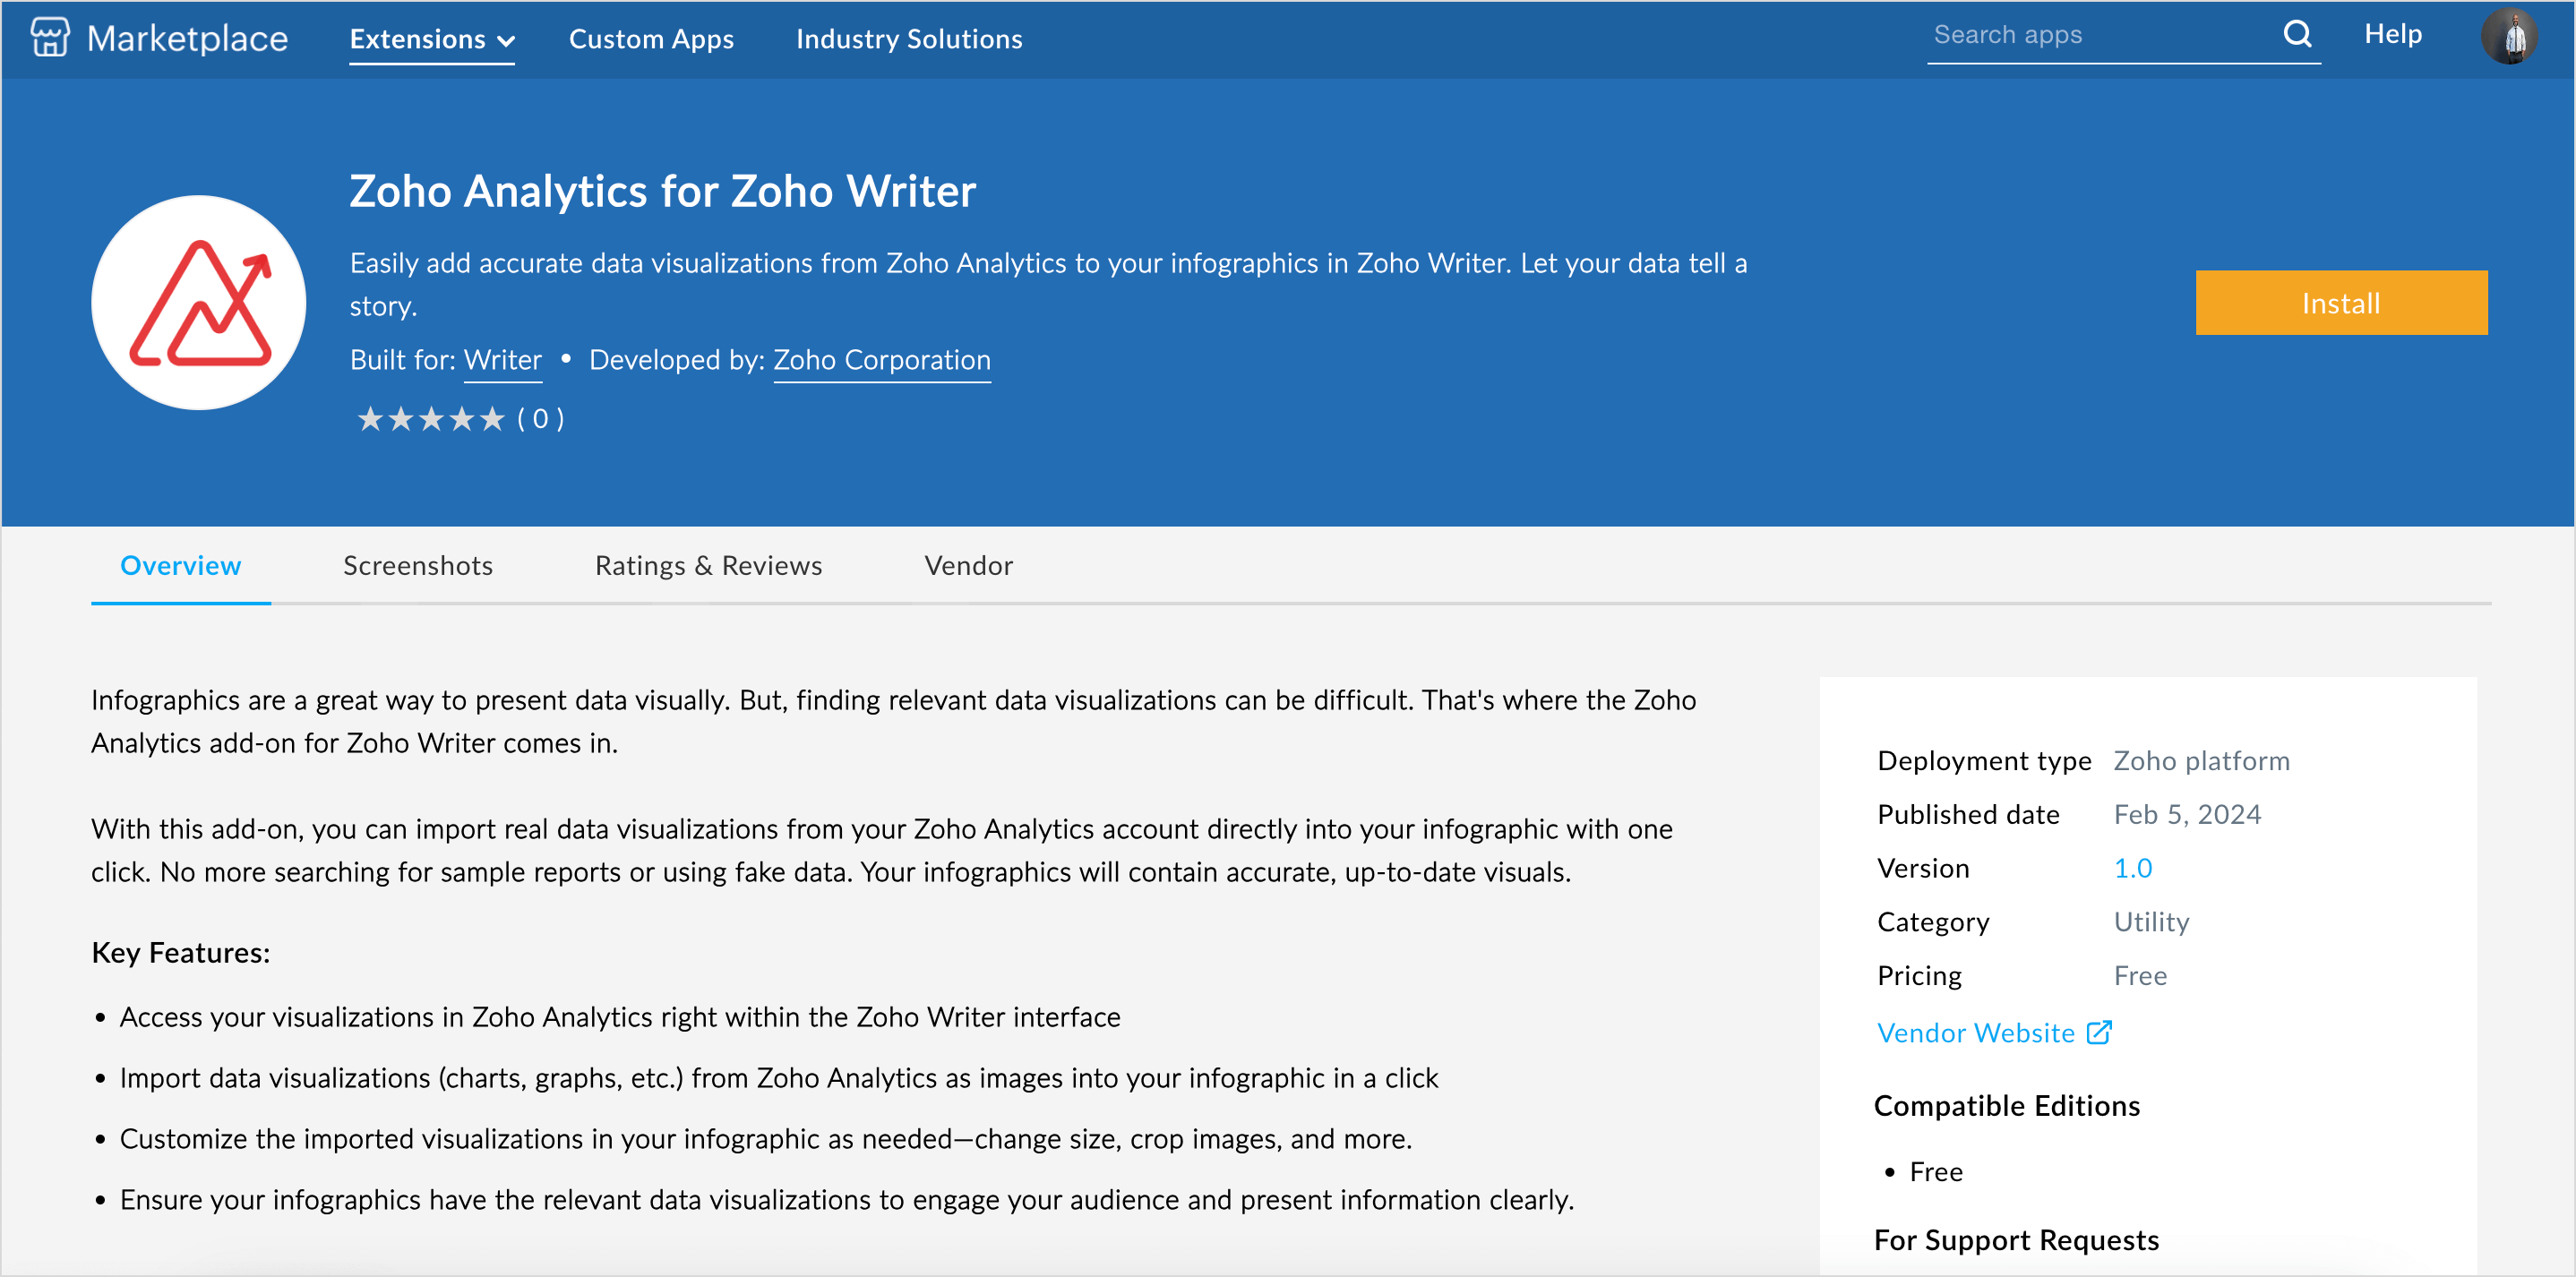Click the five-star rating icons

point(431,419)
